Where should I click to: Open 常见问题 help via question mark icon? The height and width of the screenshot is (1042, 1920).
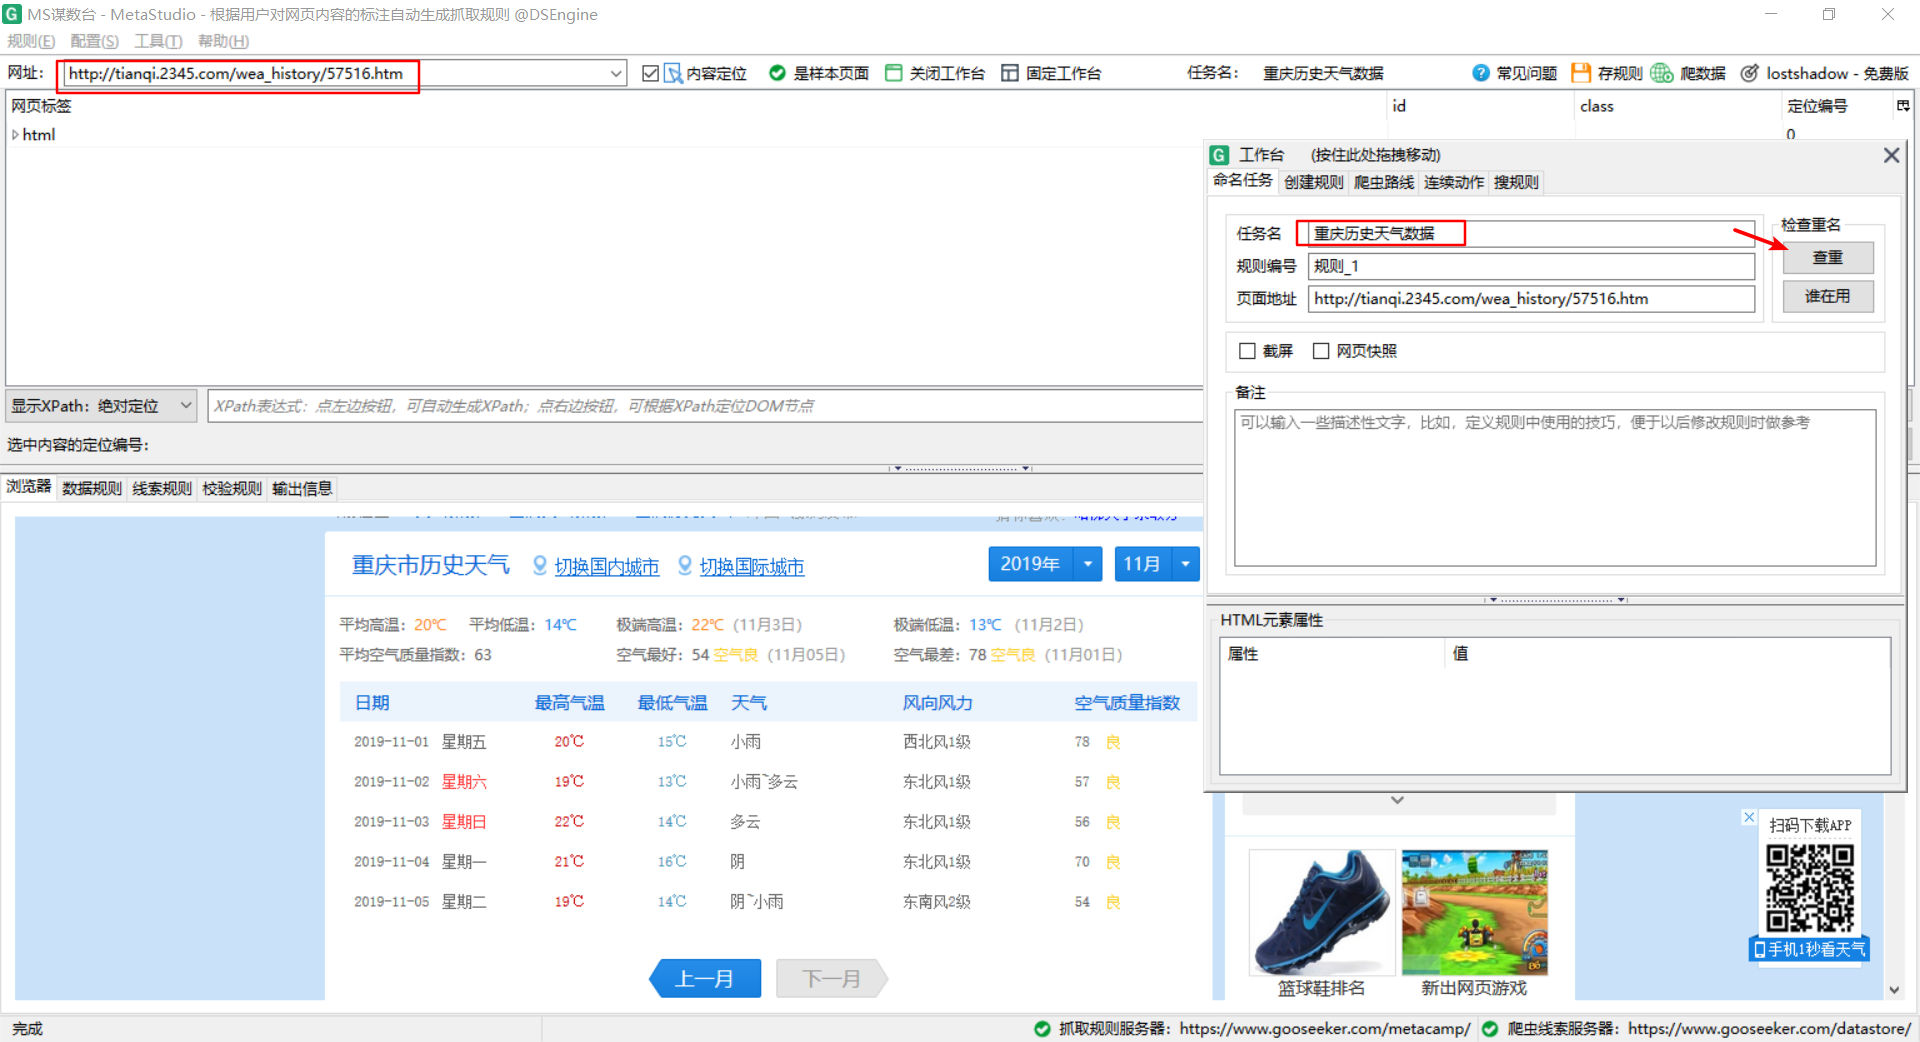1480,72
